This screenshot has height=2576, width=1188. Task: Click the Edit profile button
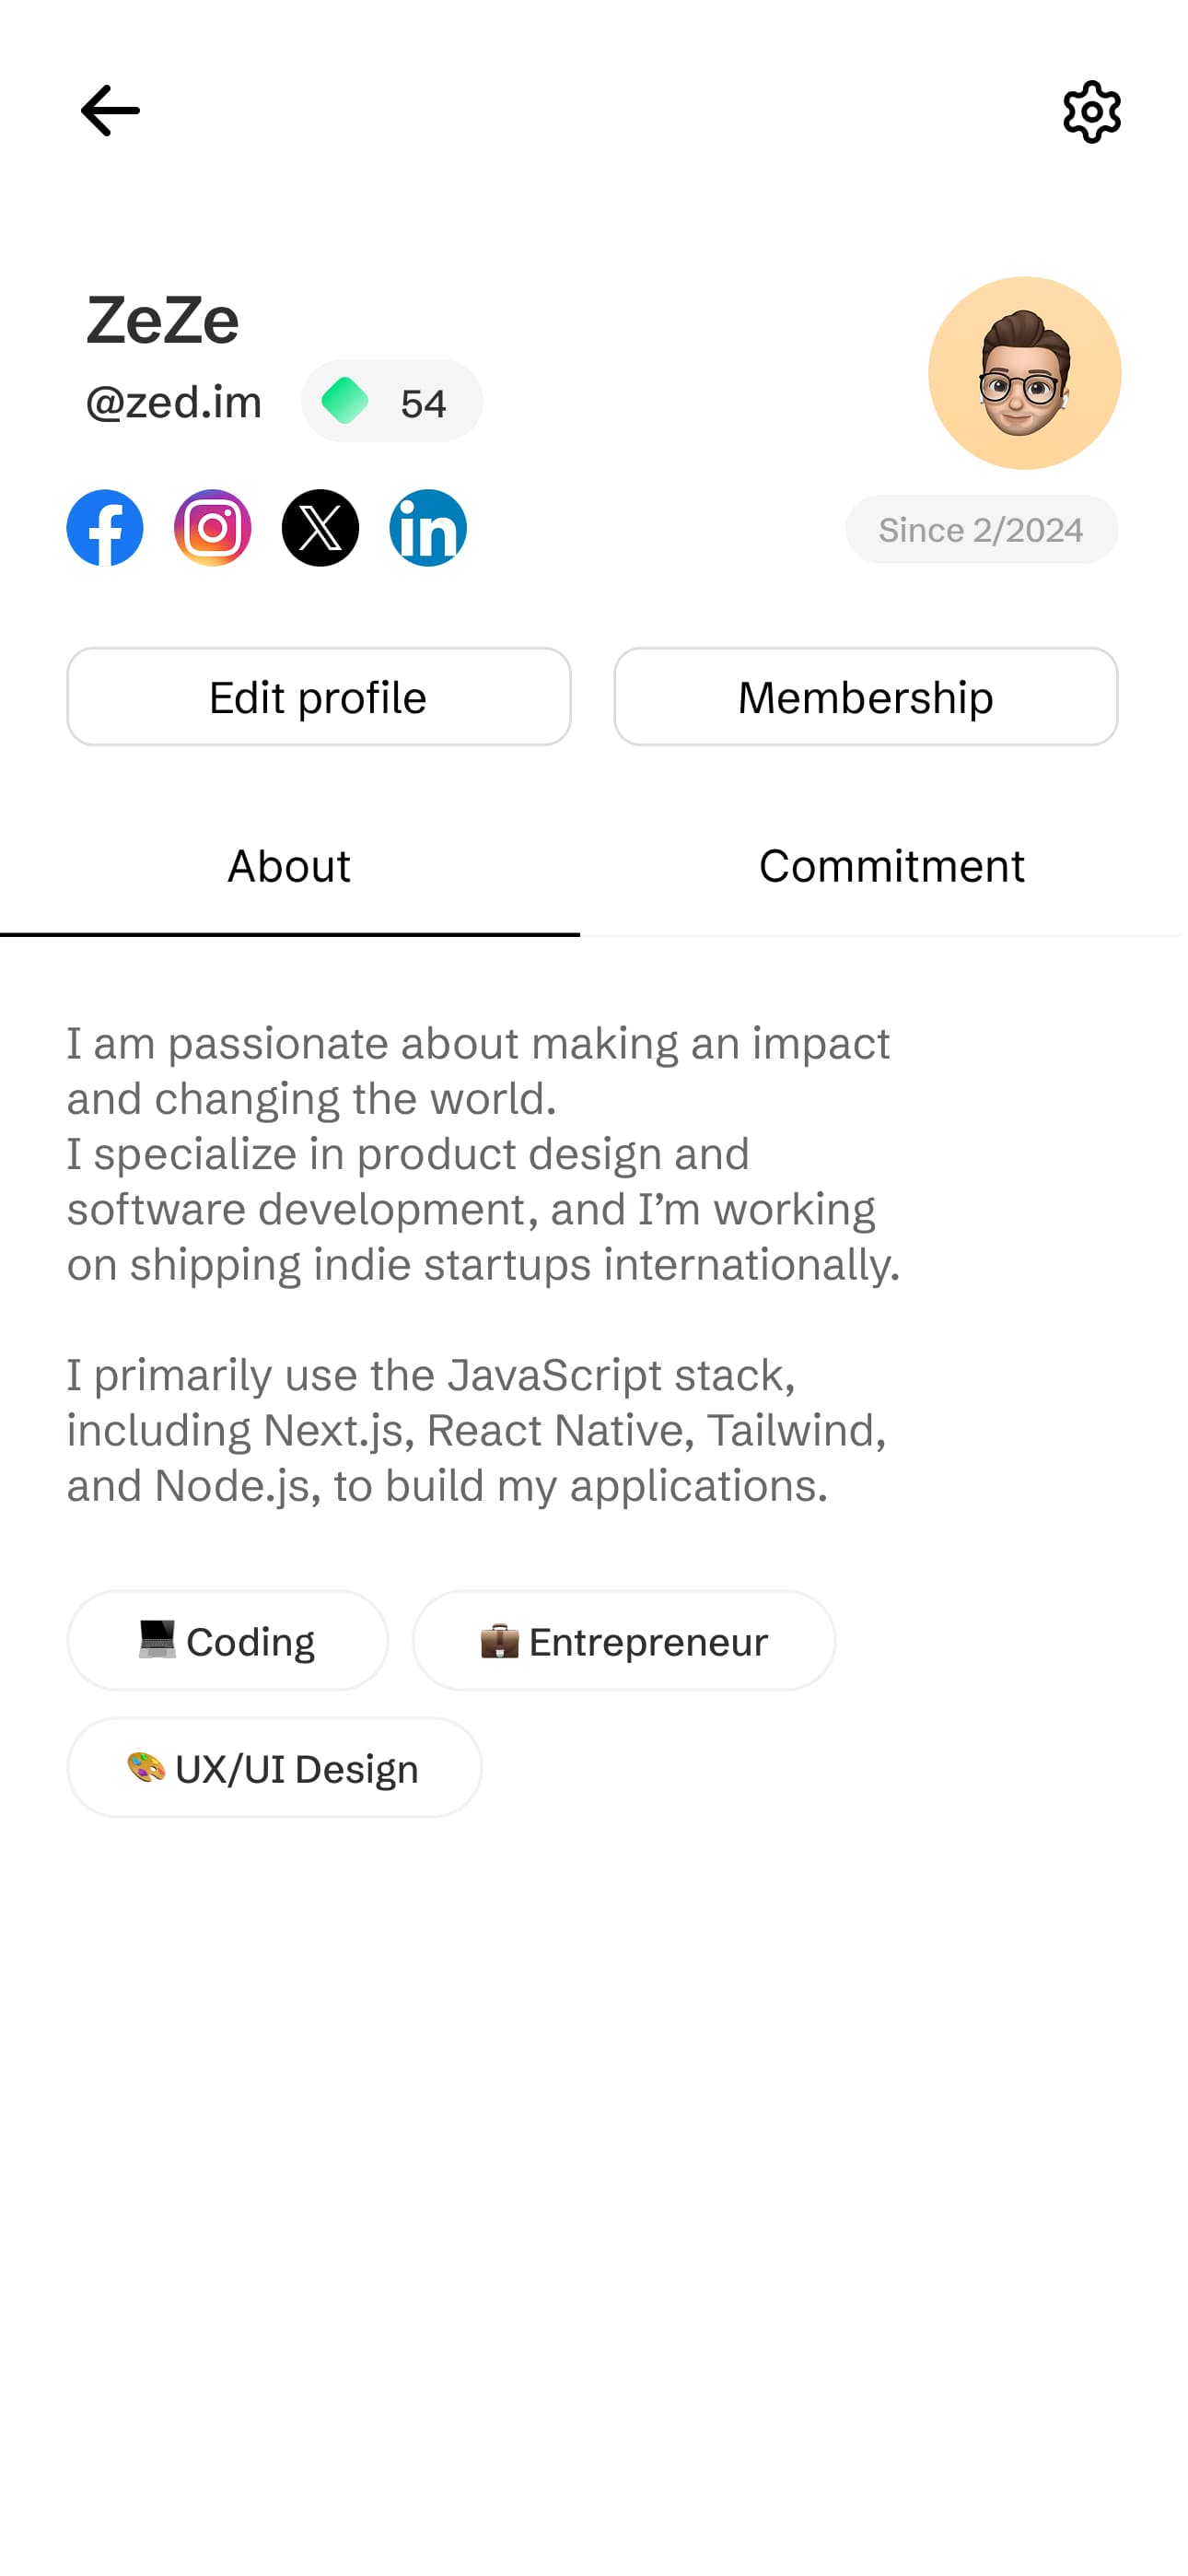coord(319,697)
